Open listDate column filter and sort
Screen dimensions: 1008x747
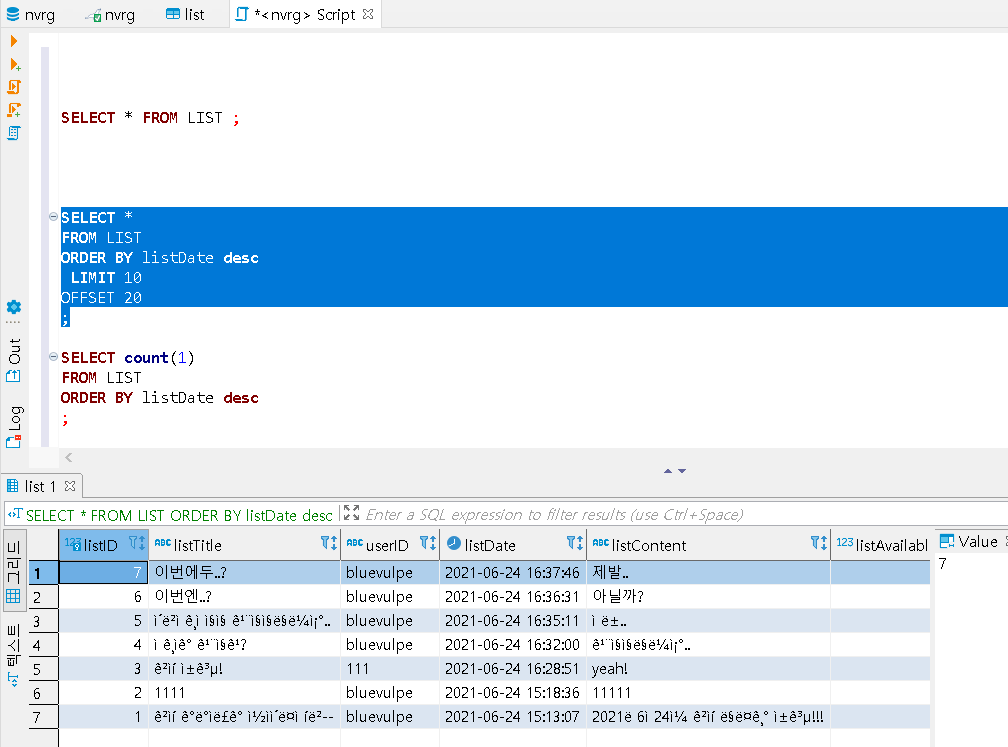pos(575,544)
